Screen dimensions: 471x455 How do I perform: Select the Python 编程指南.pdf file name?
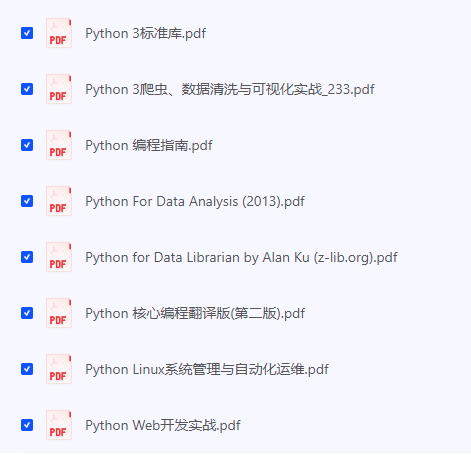tap(149, 145)
